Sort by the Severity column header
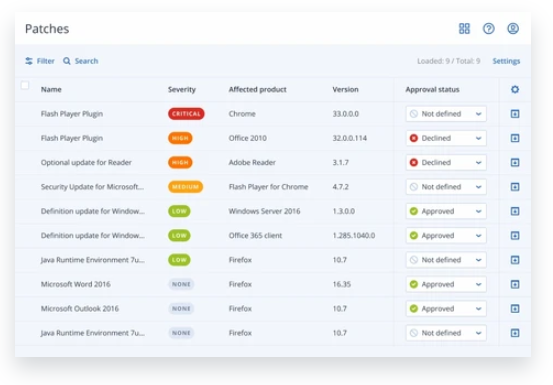The image size is (553, 385). click(182, 90)
